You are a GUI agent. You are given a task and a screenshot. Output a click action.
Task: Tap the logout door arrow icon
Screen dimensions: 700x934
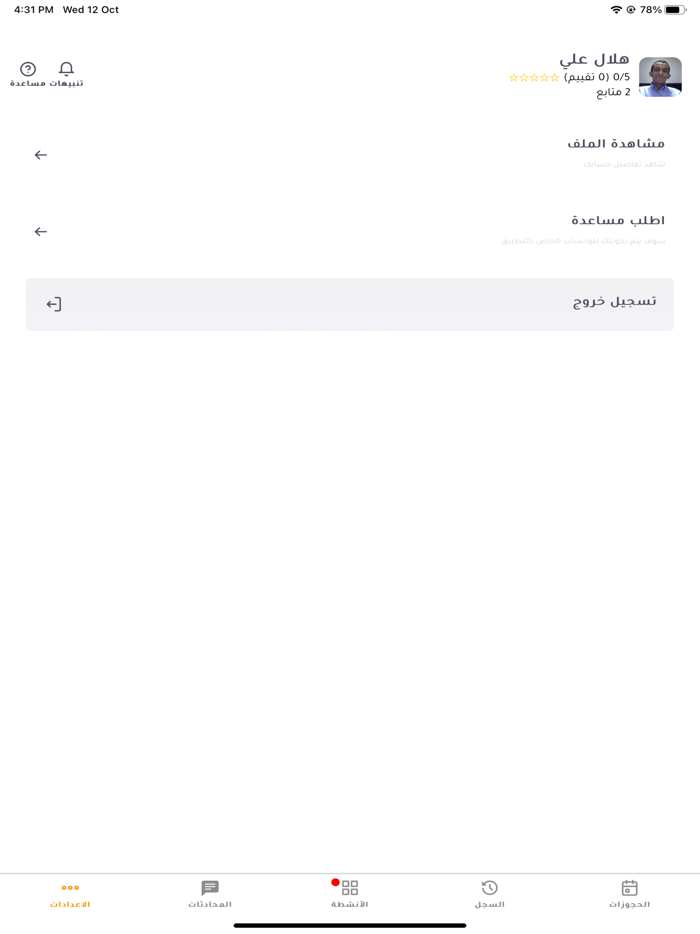54,304
